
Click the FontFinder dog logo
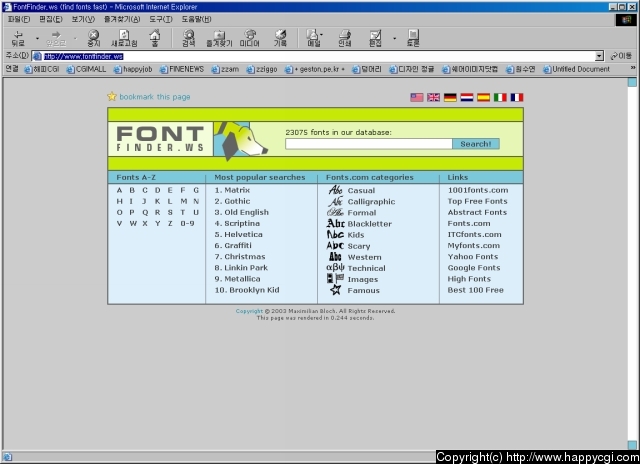coord(241,140)
